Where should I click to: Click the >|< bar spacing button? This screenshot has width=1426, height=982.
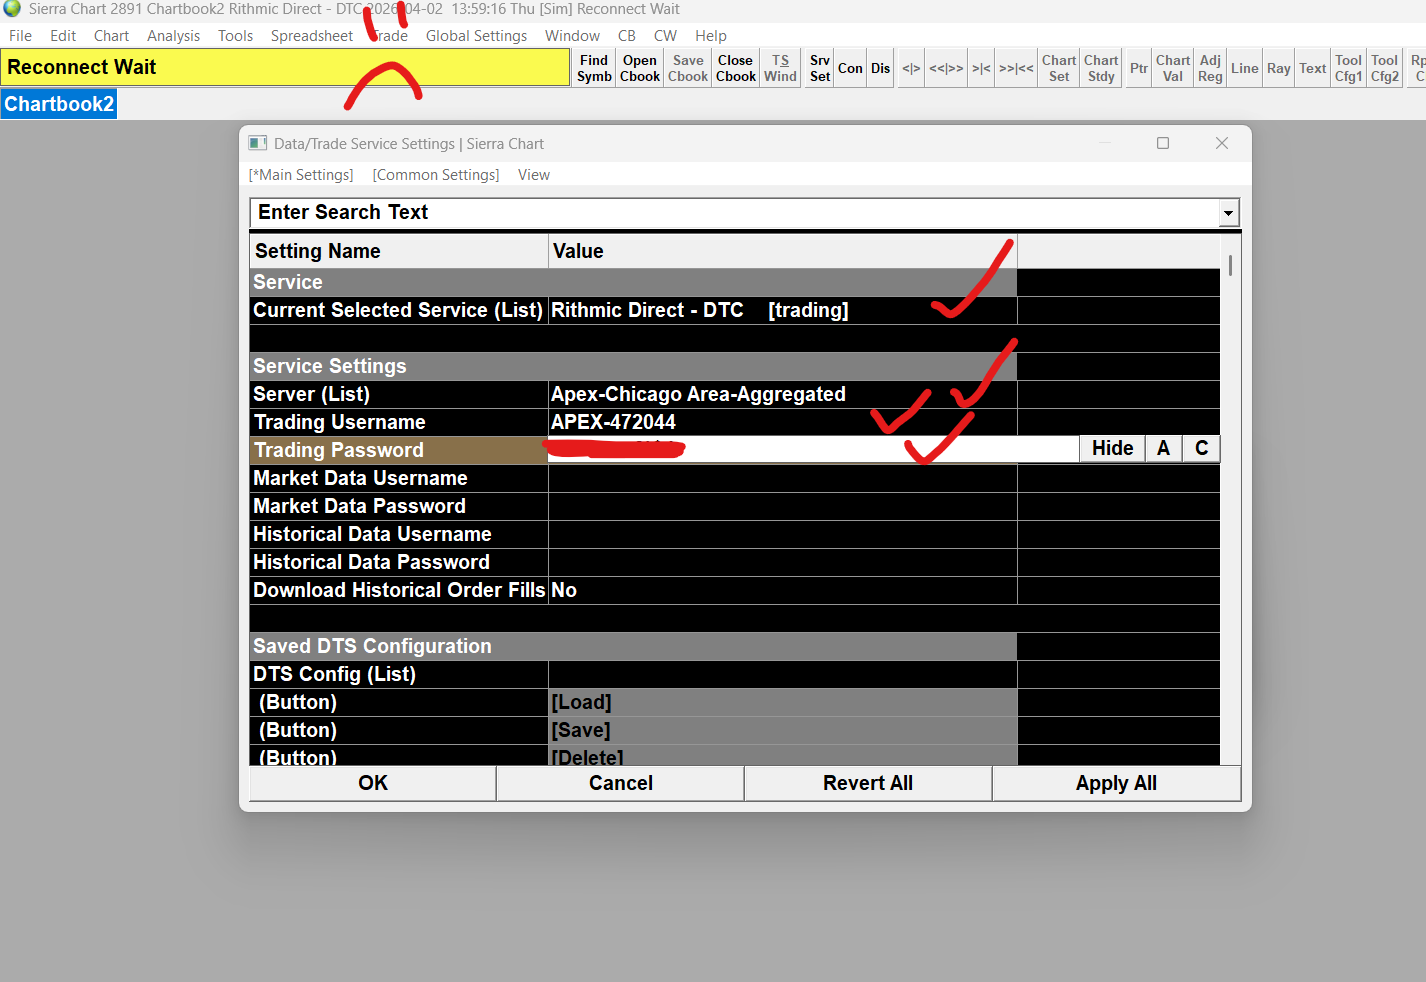coord(981,68)
